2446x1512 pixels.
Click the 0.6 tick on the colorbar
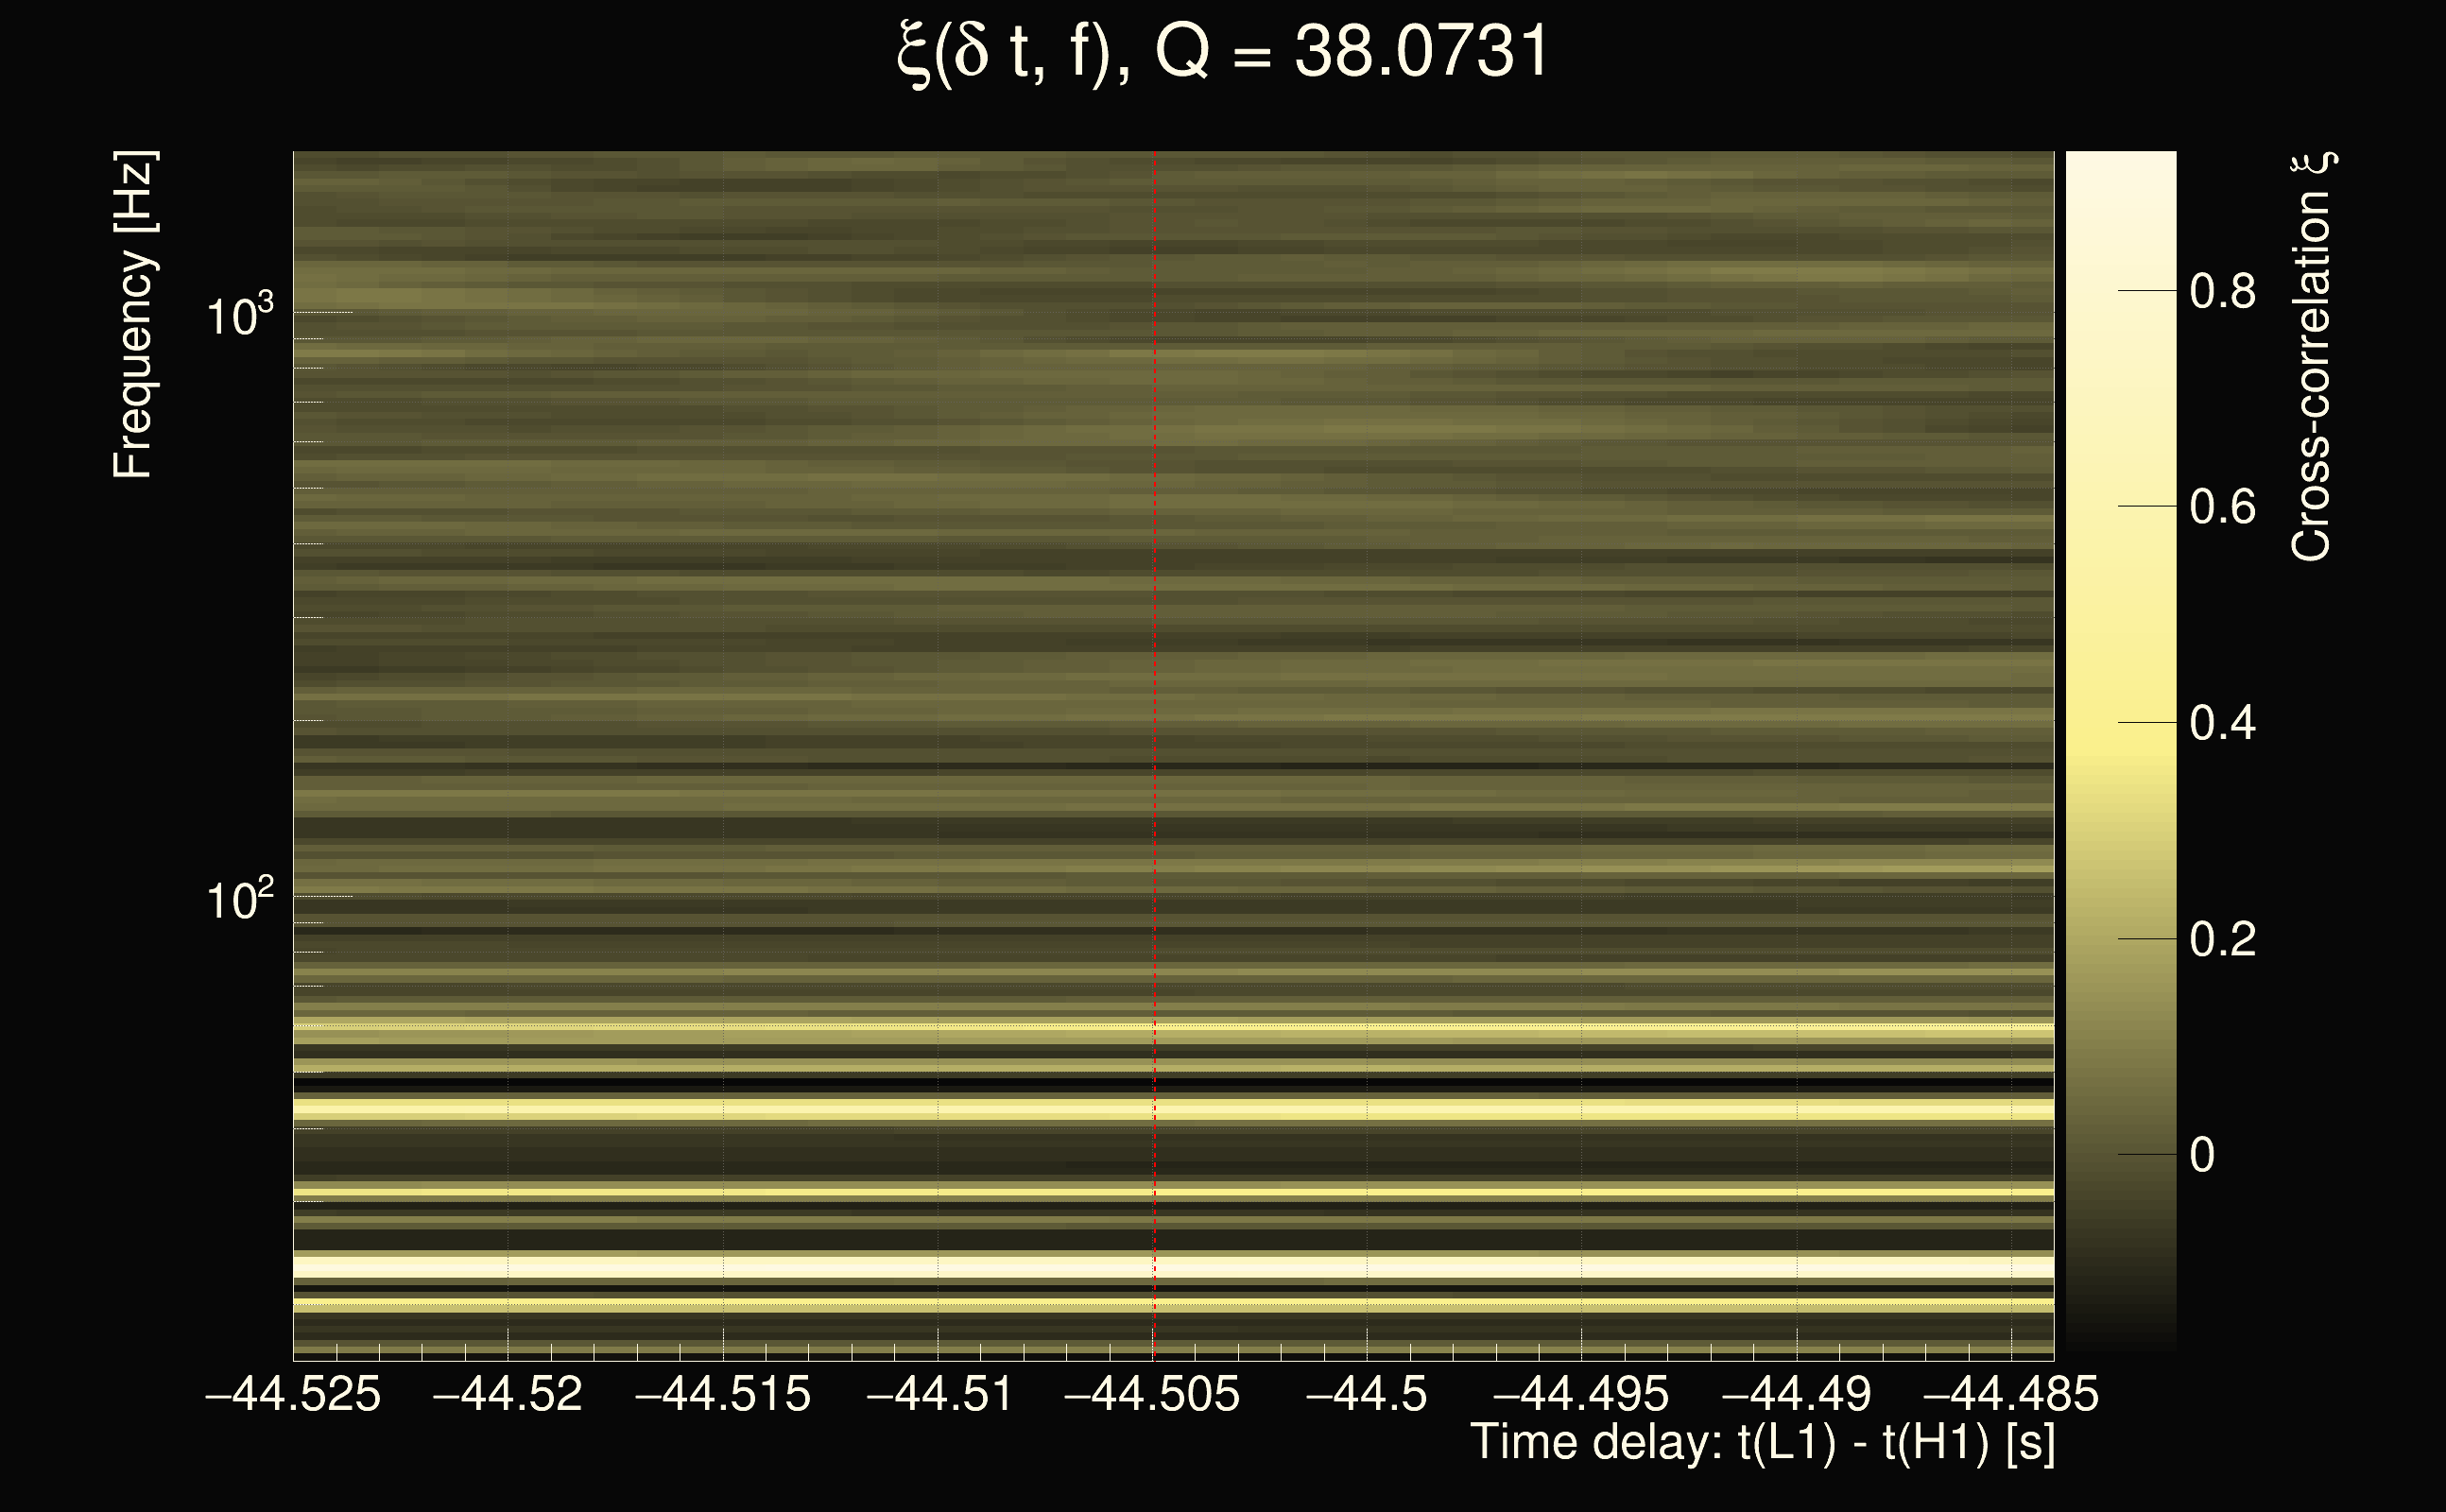(2221, 507)
